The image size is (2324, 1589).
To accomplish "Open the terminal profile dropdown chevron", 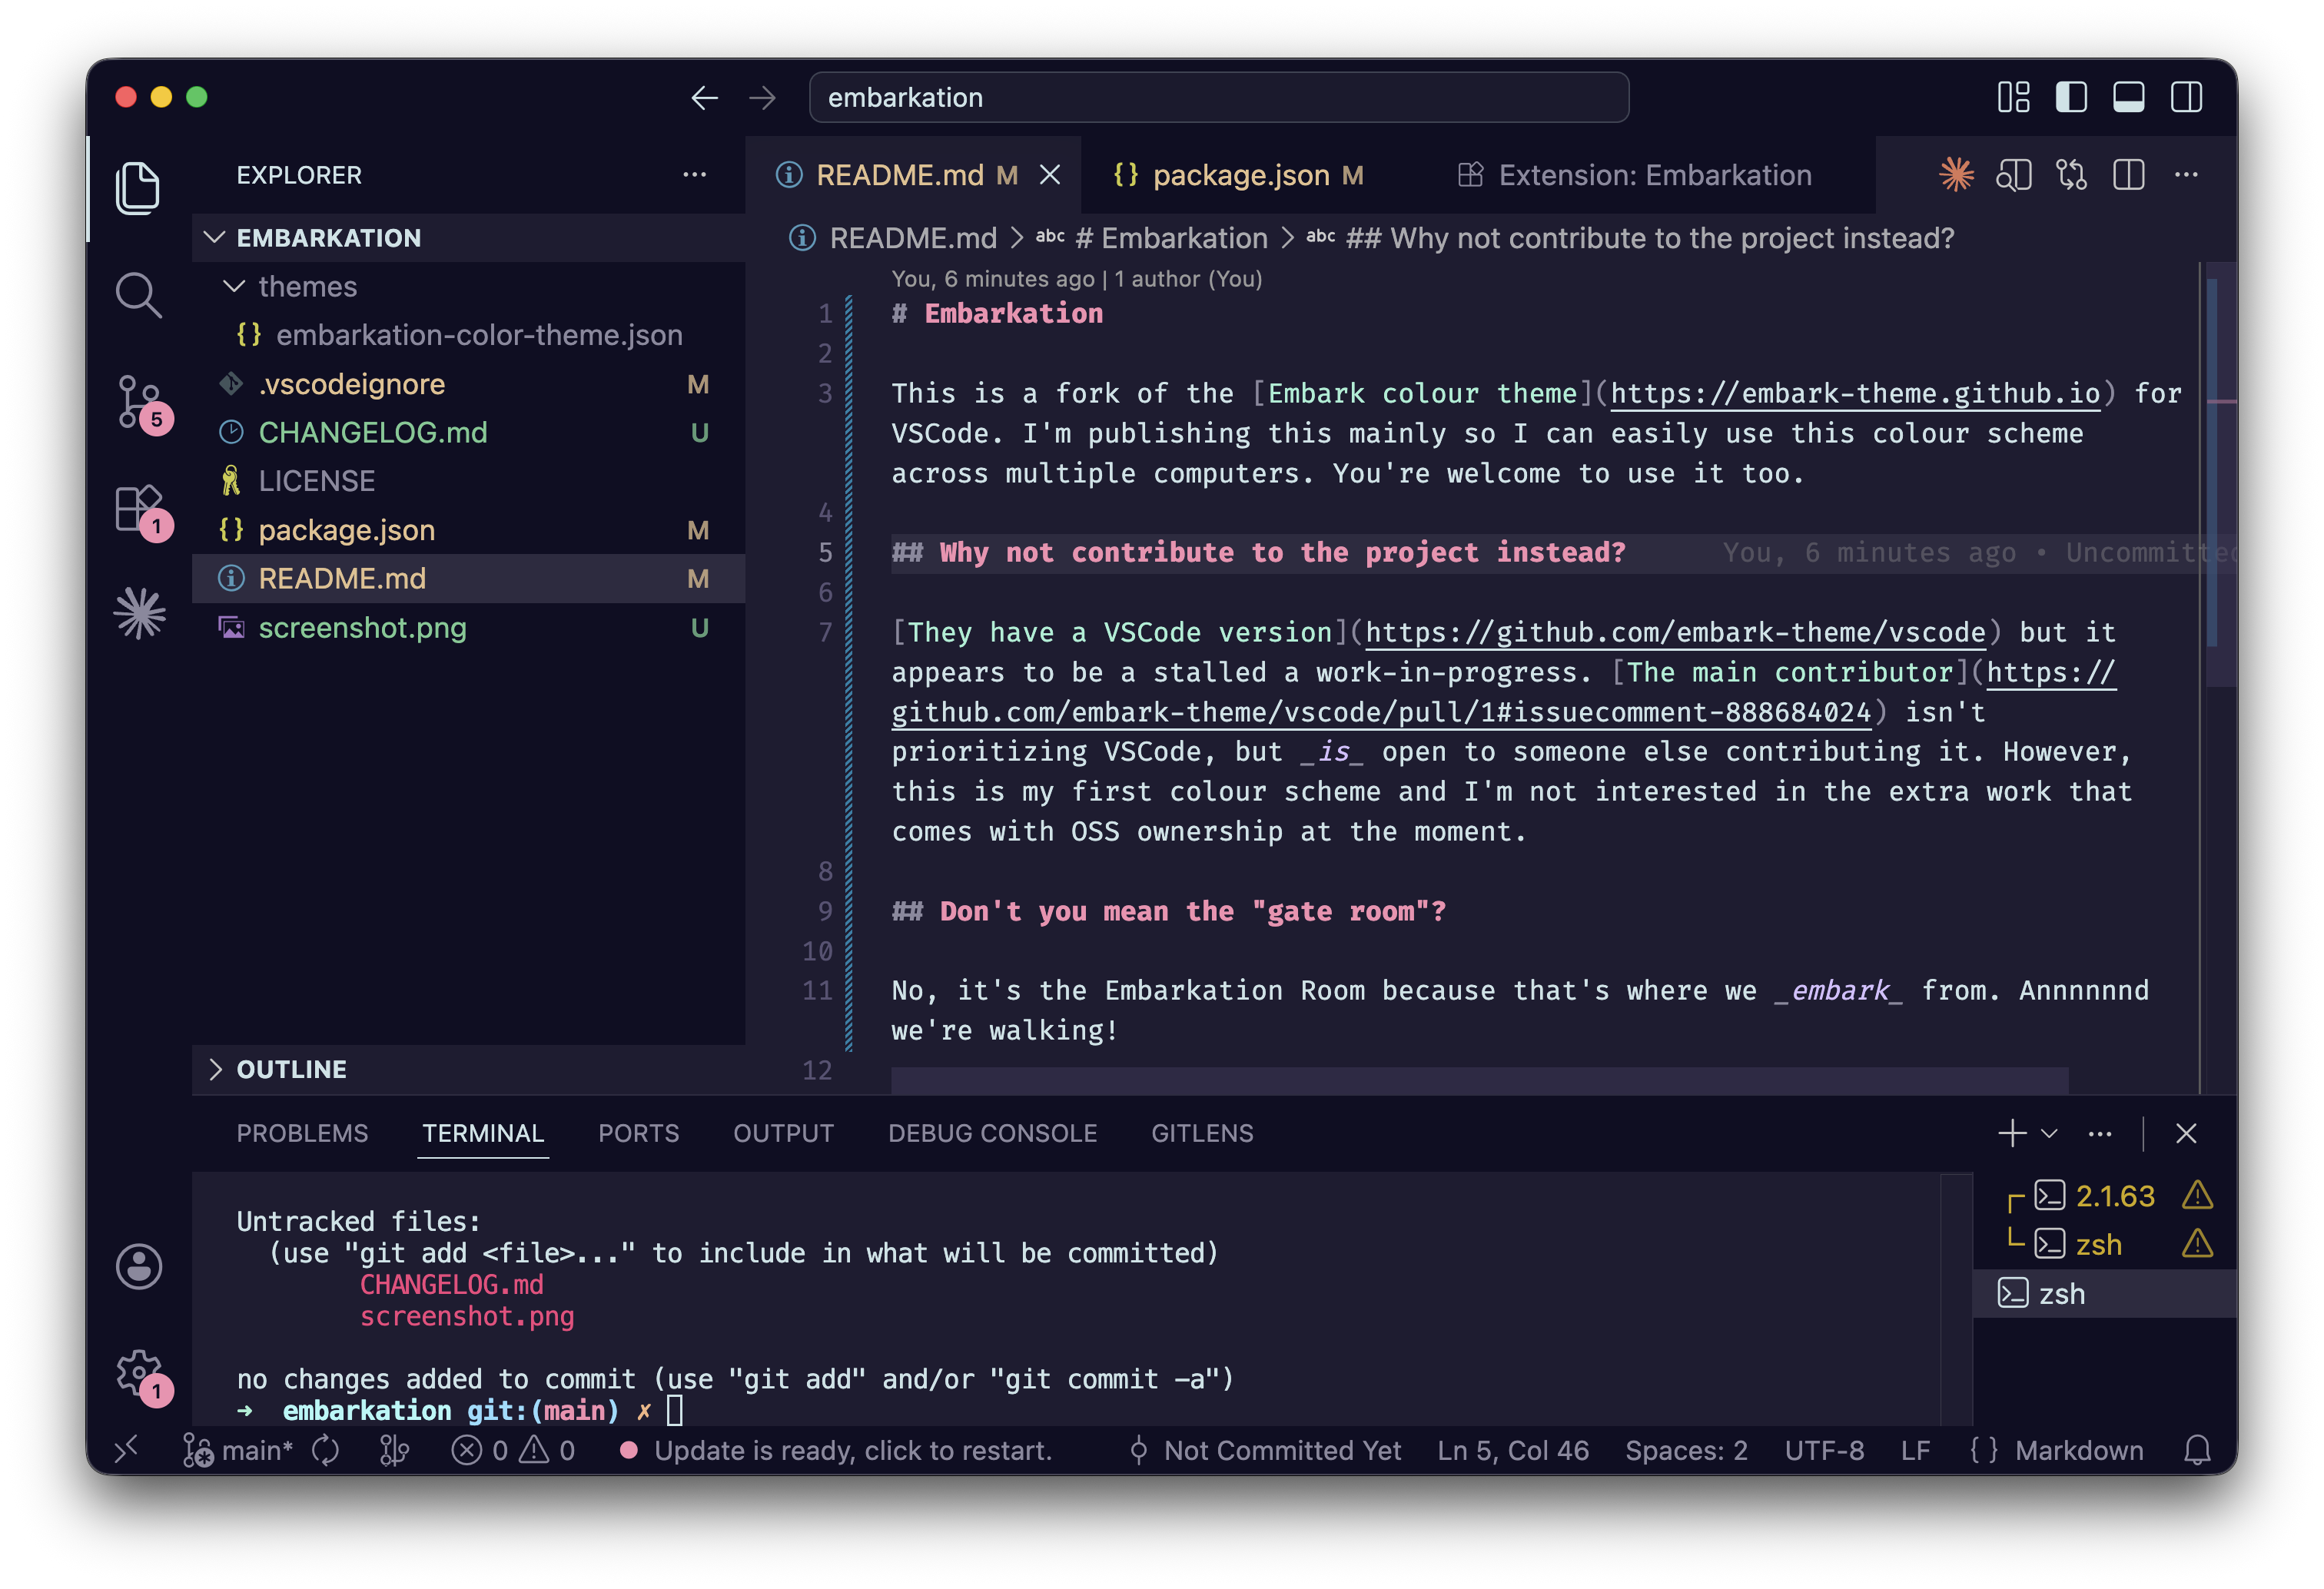I will [x=2050, y=1133].
